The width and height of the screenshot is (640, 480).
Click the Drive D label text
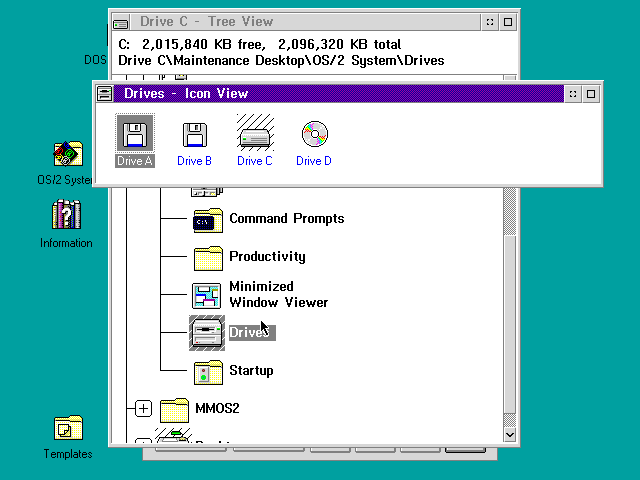pyautogui.click(x=314, y=161)
